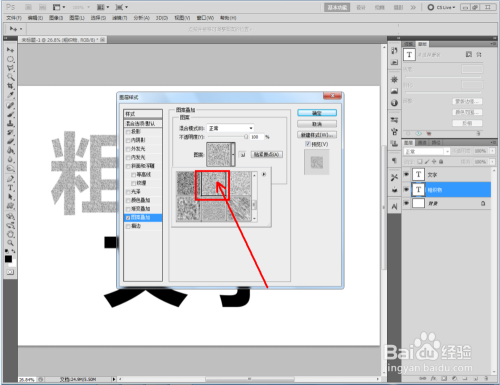Launch Bridge from the application bar
The height and width of the screenshot is (385, 500).
[28, 7]
